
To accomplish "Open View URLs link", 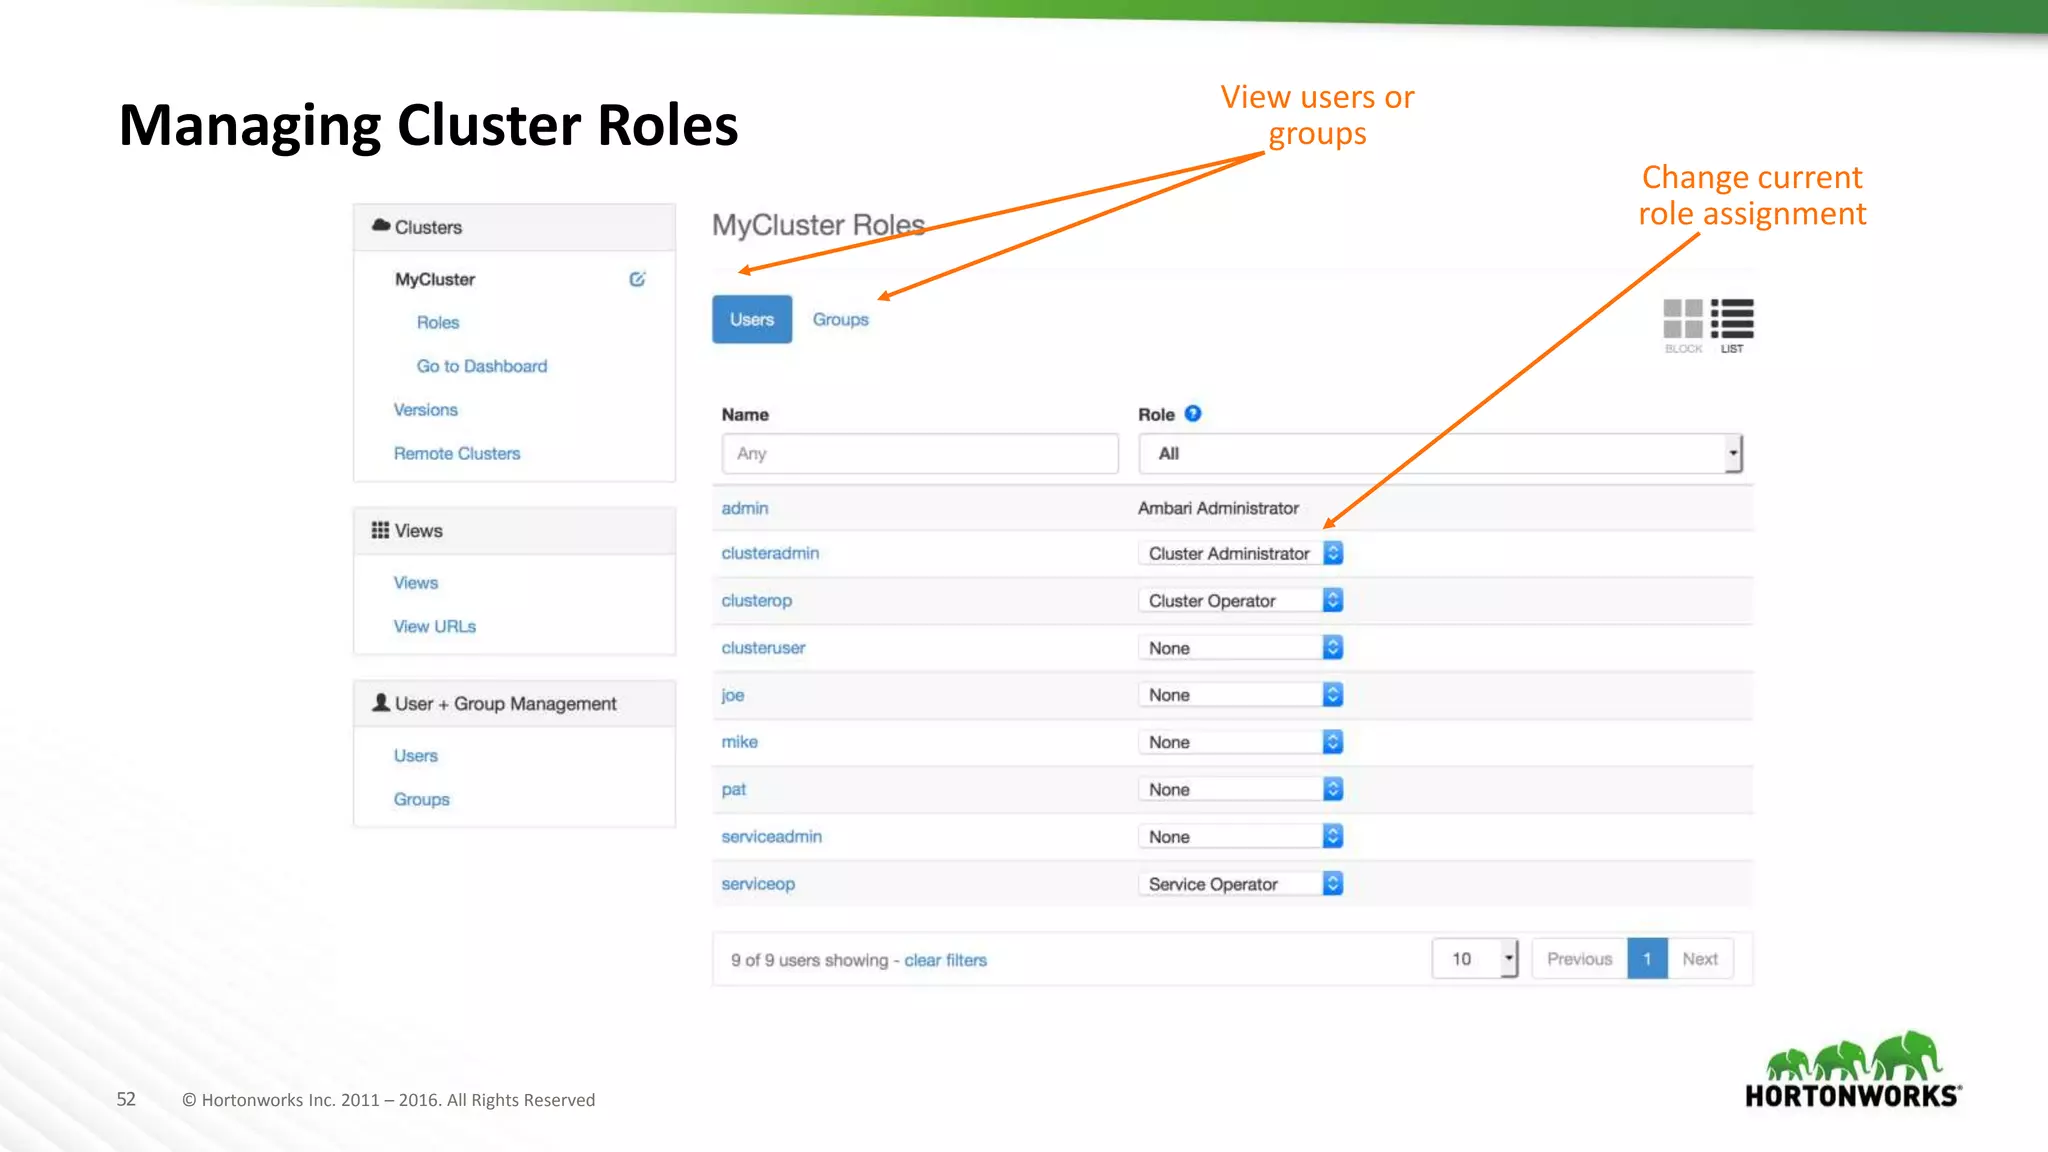I will pos(434,626).
